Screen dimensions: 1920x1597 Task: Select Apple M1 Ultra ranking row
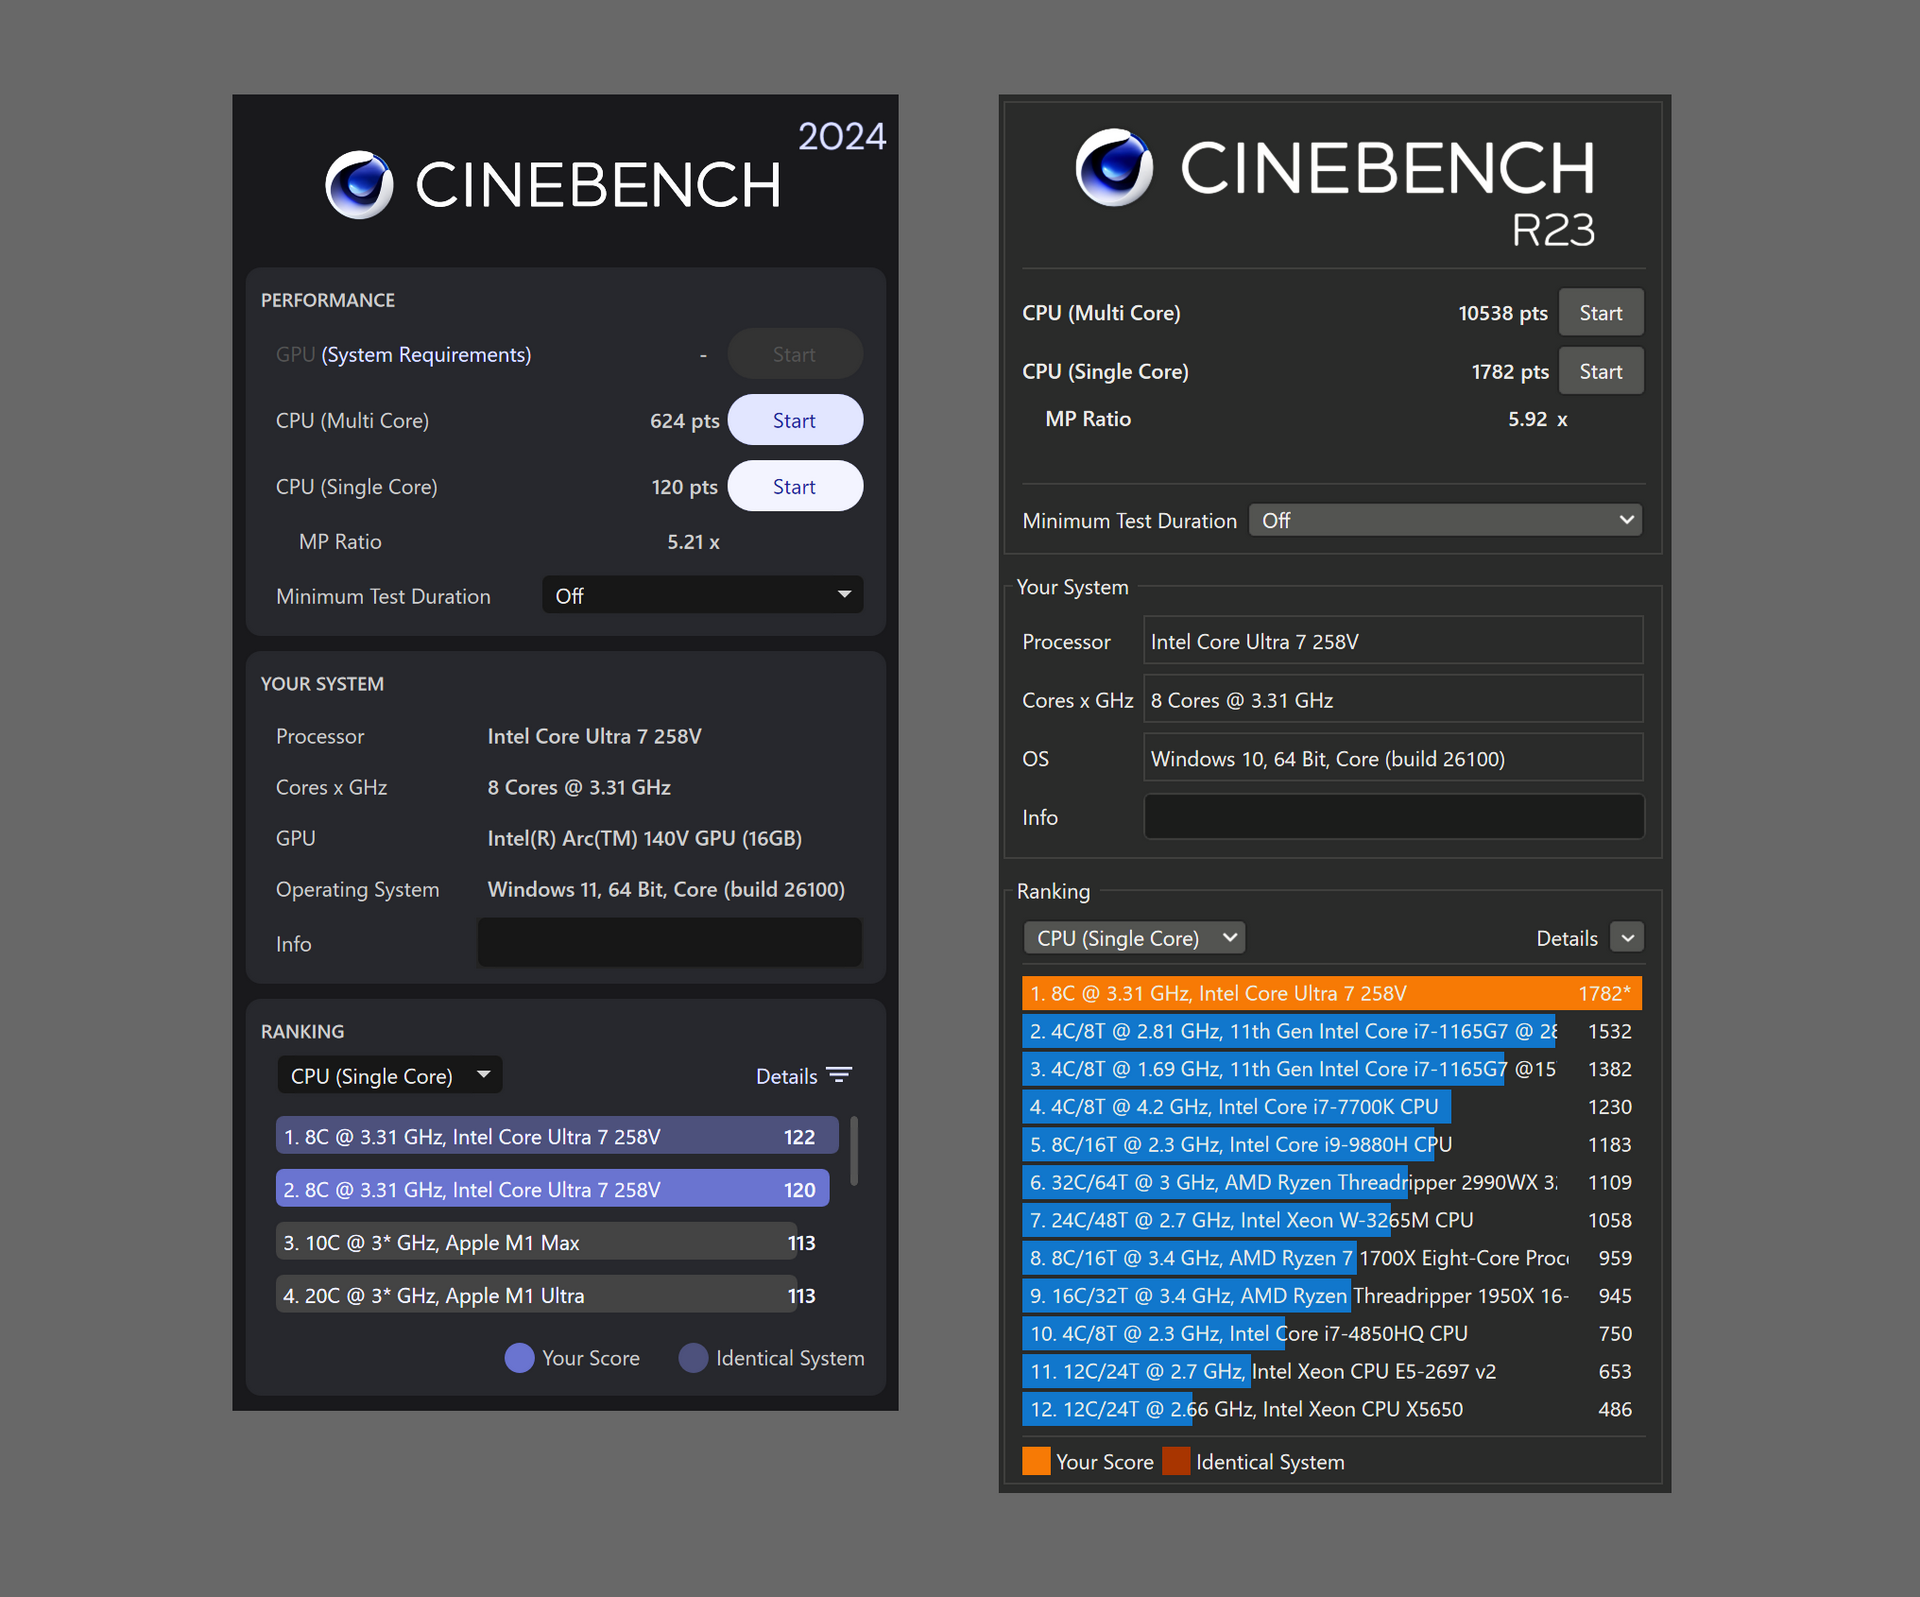pyautogui.click(x=547, y=1295)
